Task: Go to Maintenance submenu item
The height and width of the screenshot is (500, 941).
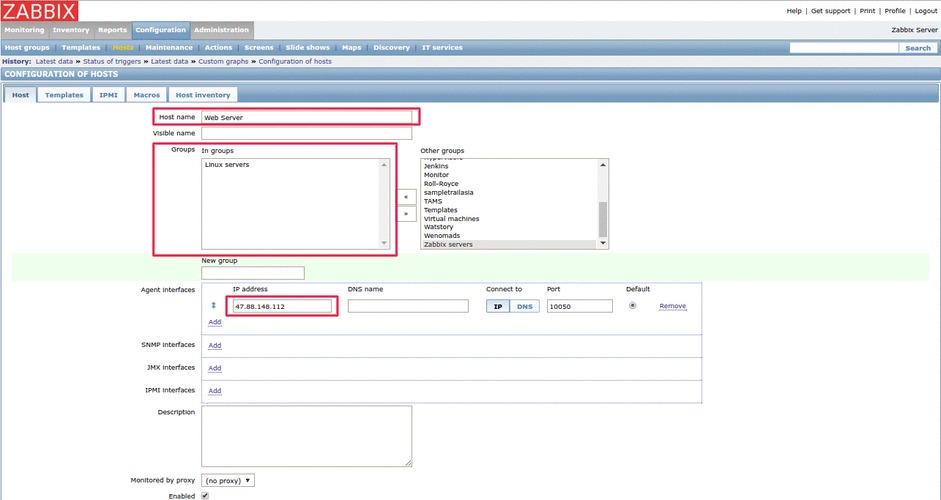Action: pos(169,47)
